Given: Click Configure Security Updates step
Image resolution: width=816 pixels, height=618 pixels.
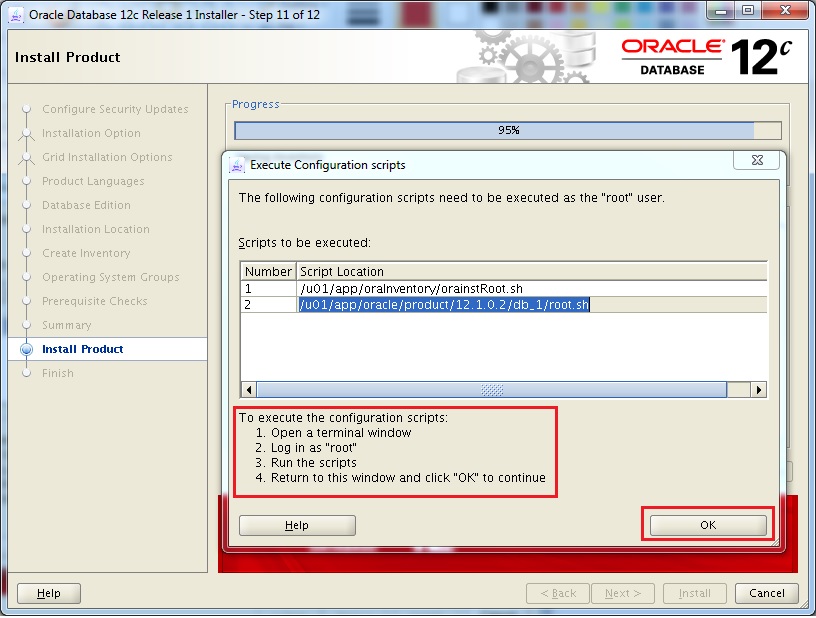Looking at the screenshot, I should click(x=114, y=109).
